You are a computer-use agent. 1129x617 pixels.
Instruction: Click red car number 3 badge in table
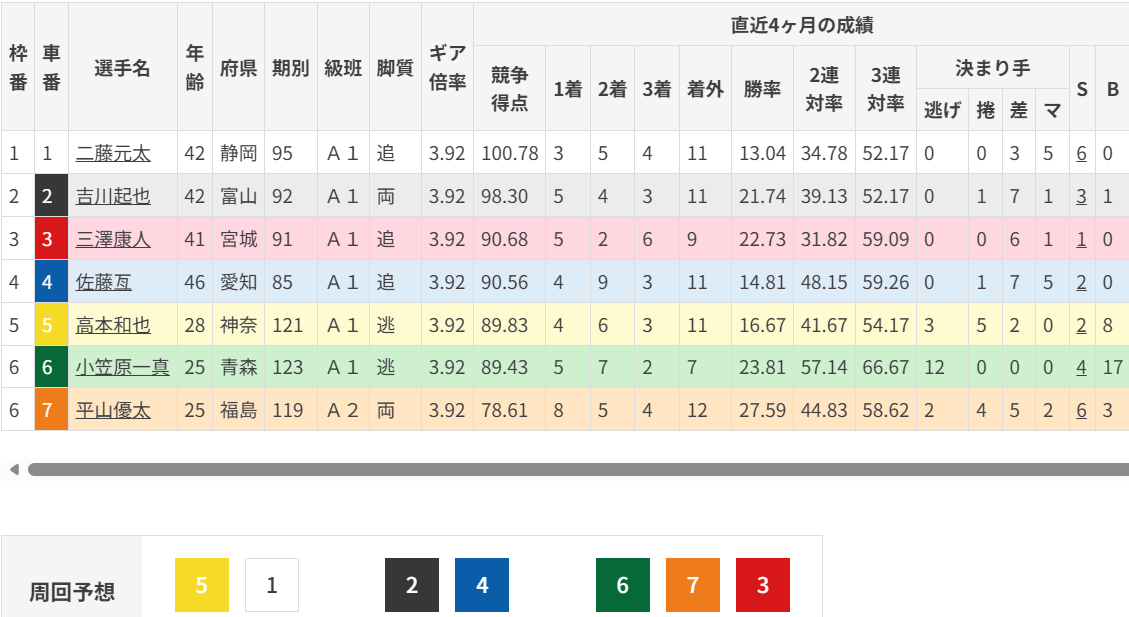pyautogui.click(x=48, y=240)
